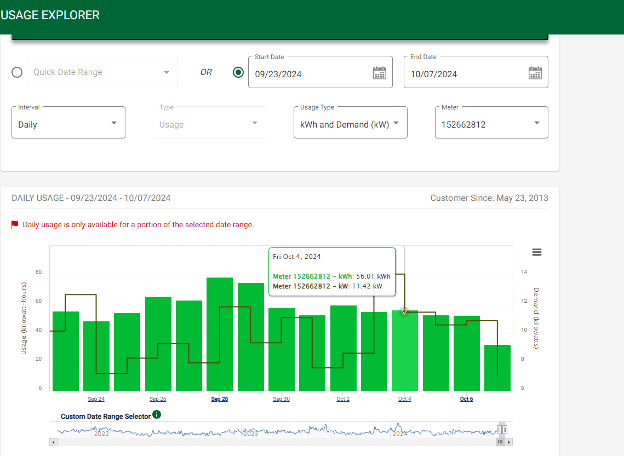Open the Start Date calendar picker
The image size is (624, 456).
pos(379,73)
